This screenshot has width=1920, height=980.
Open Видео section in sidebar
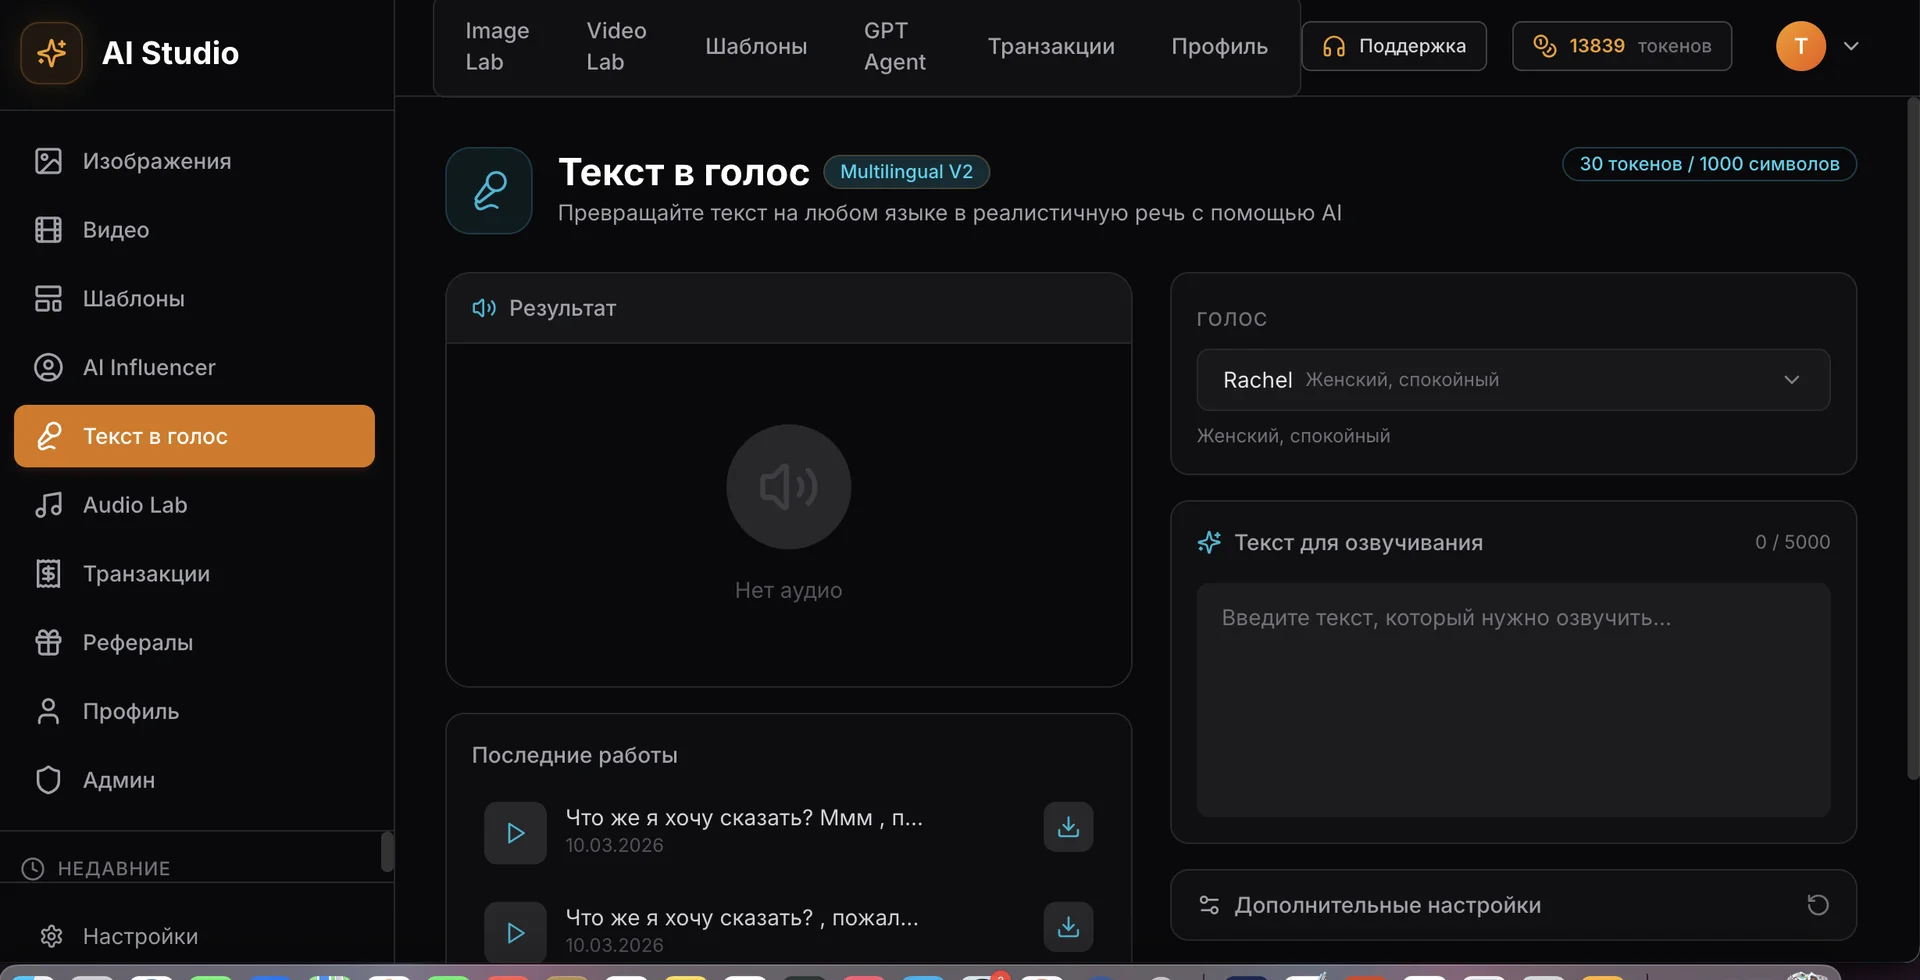194,230
